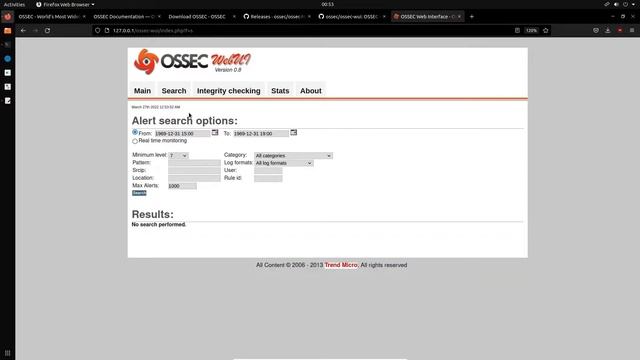Click the OSSEC WebUI logo
This screenshot has width=640, height=360.
coord(192,62)
